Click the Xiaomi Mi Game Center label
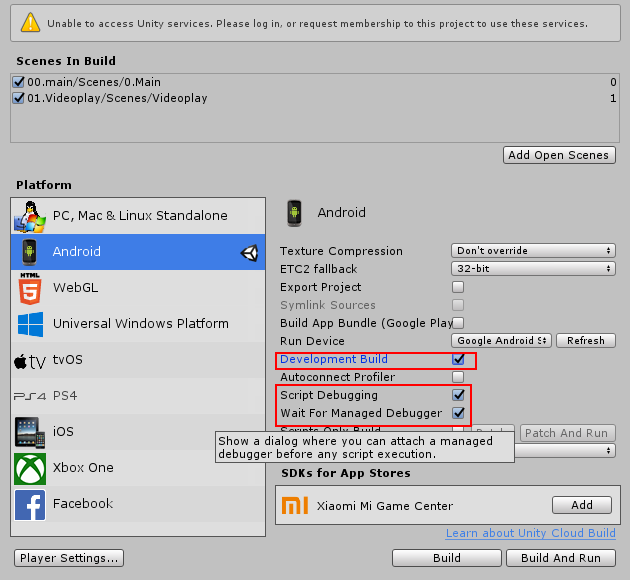Viewport: 630px width, 580px height. coord(385,506)
